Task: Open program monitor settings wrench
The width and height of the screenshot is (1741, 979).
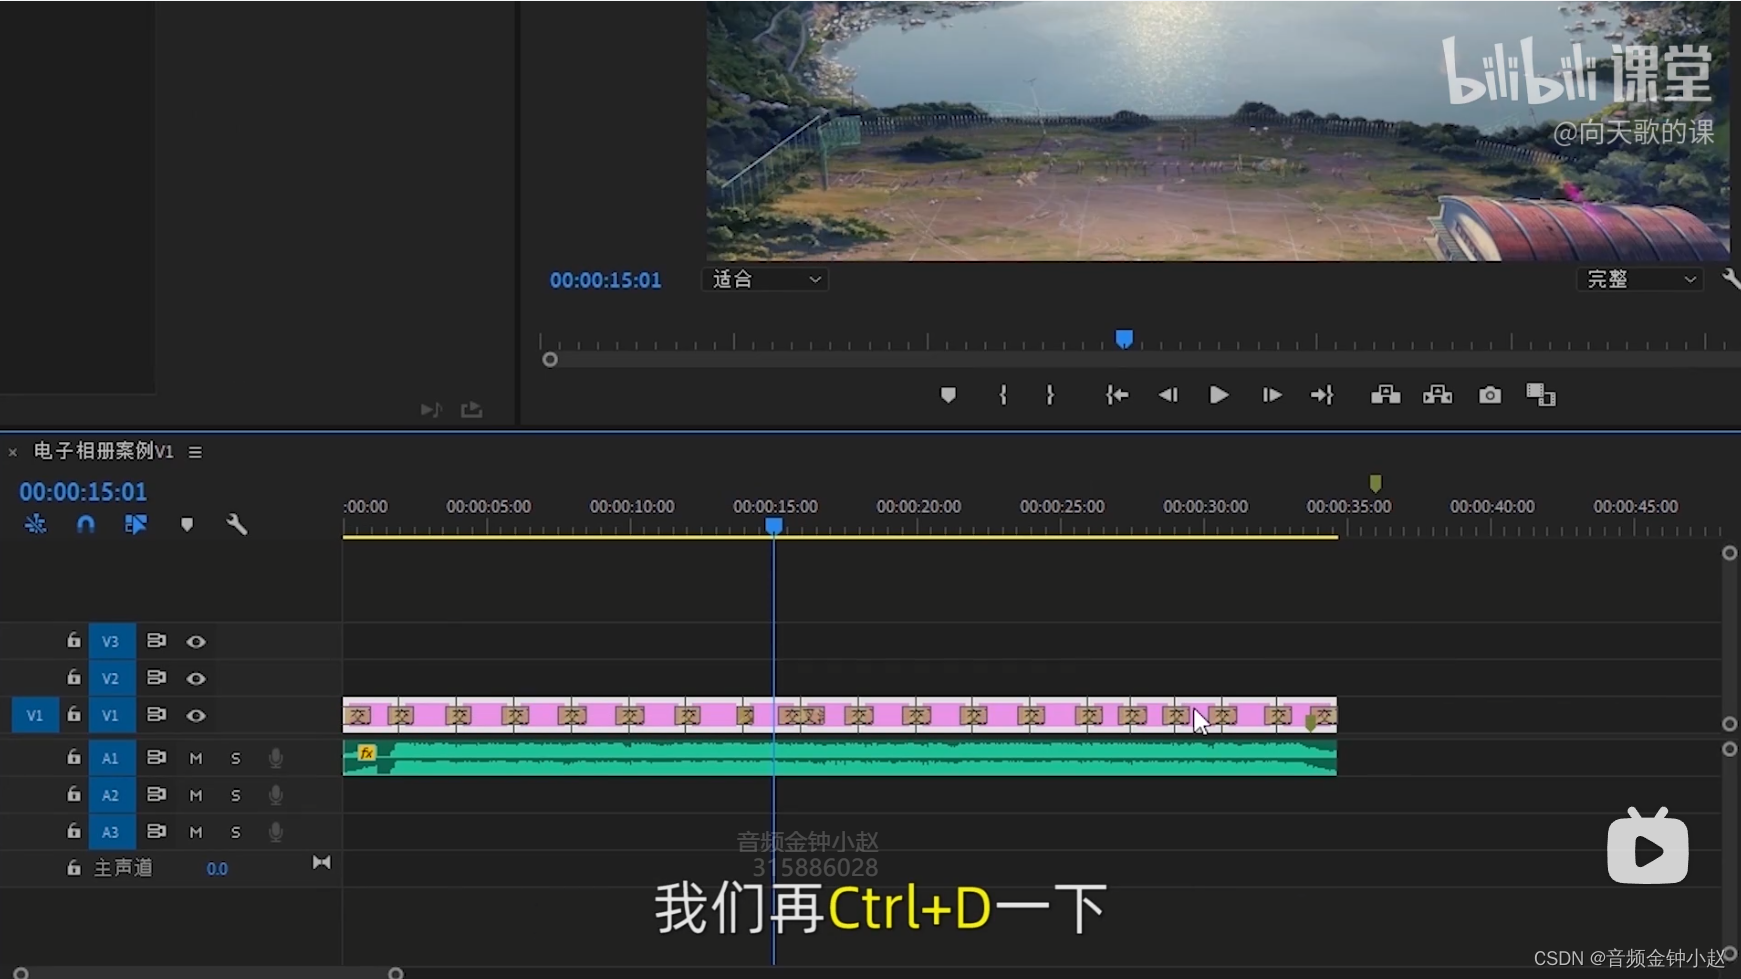Action: (1731, 279)
